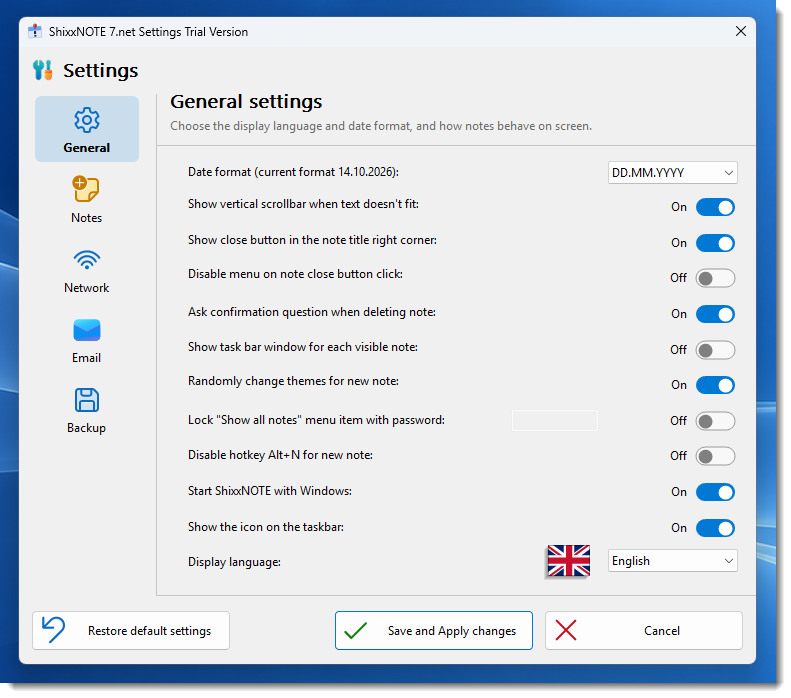This screenshot has height=698, width=791.
Task: Click the UK flag language image
Action: pos(569,560)
